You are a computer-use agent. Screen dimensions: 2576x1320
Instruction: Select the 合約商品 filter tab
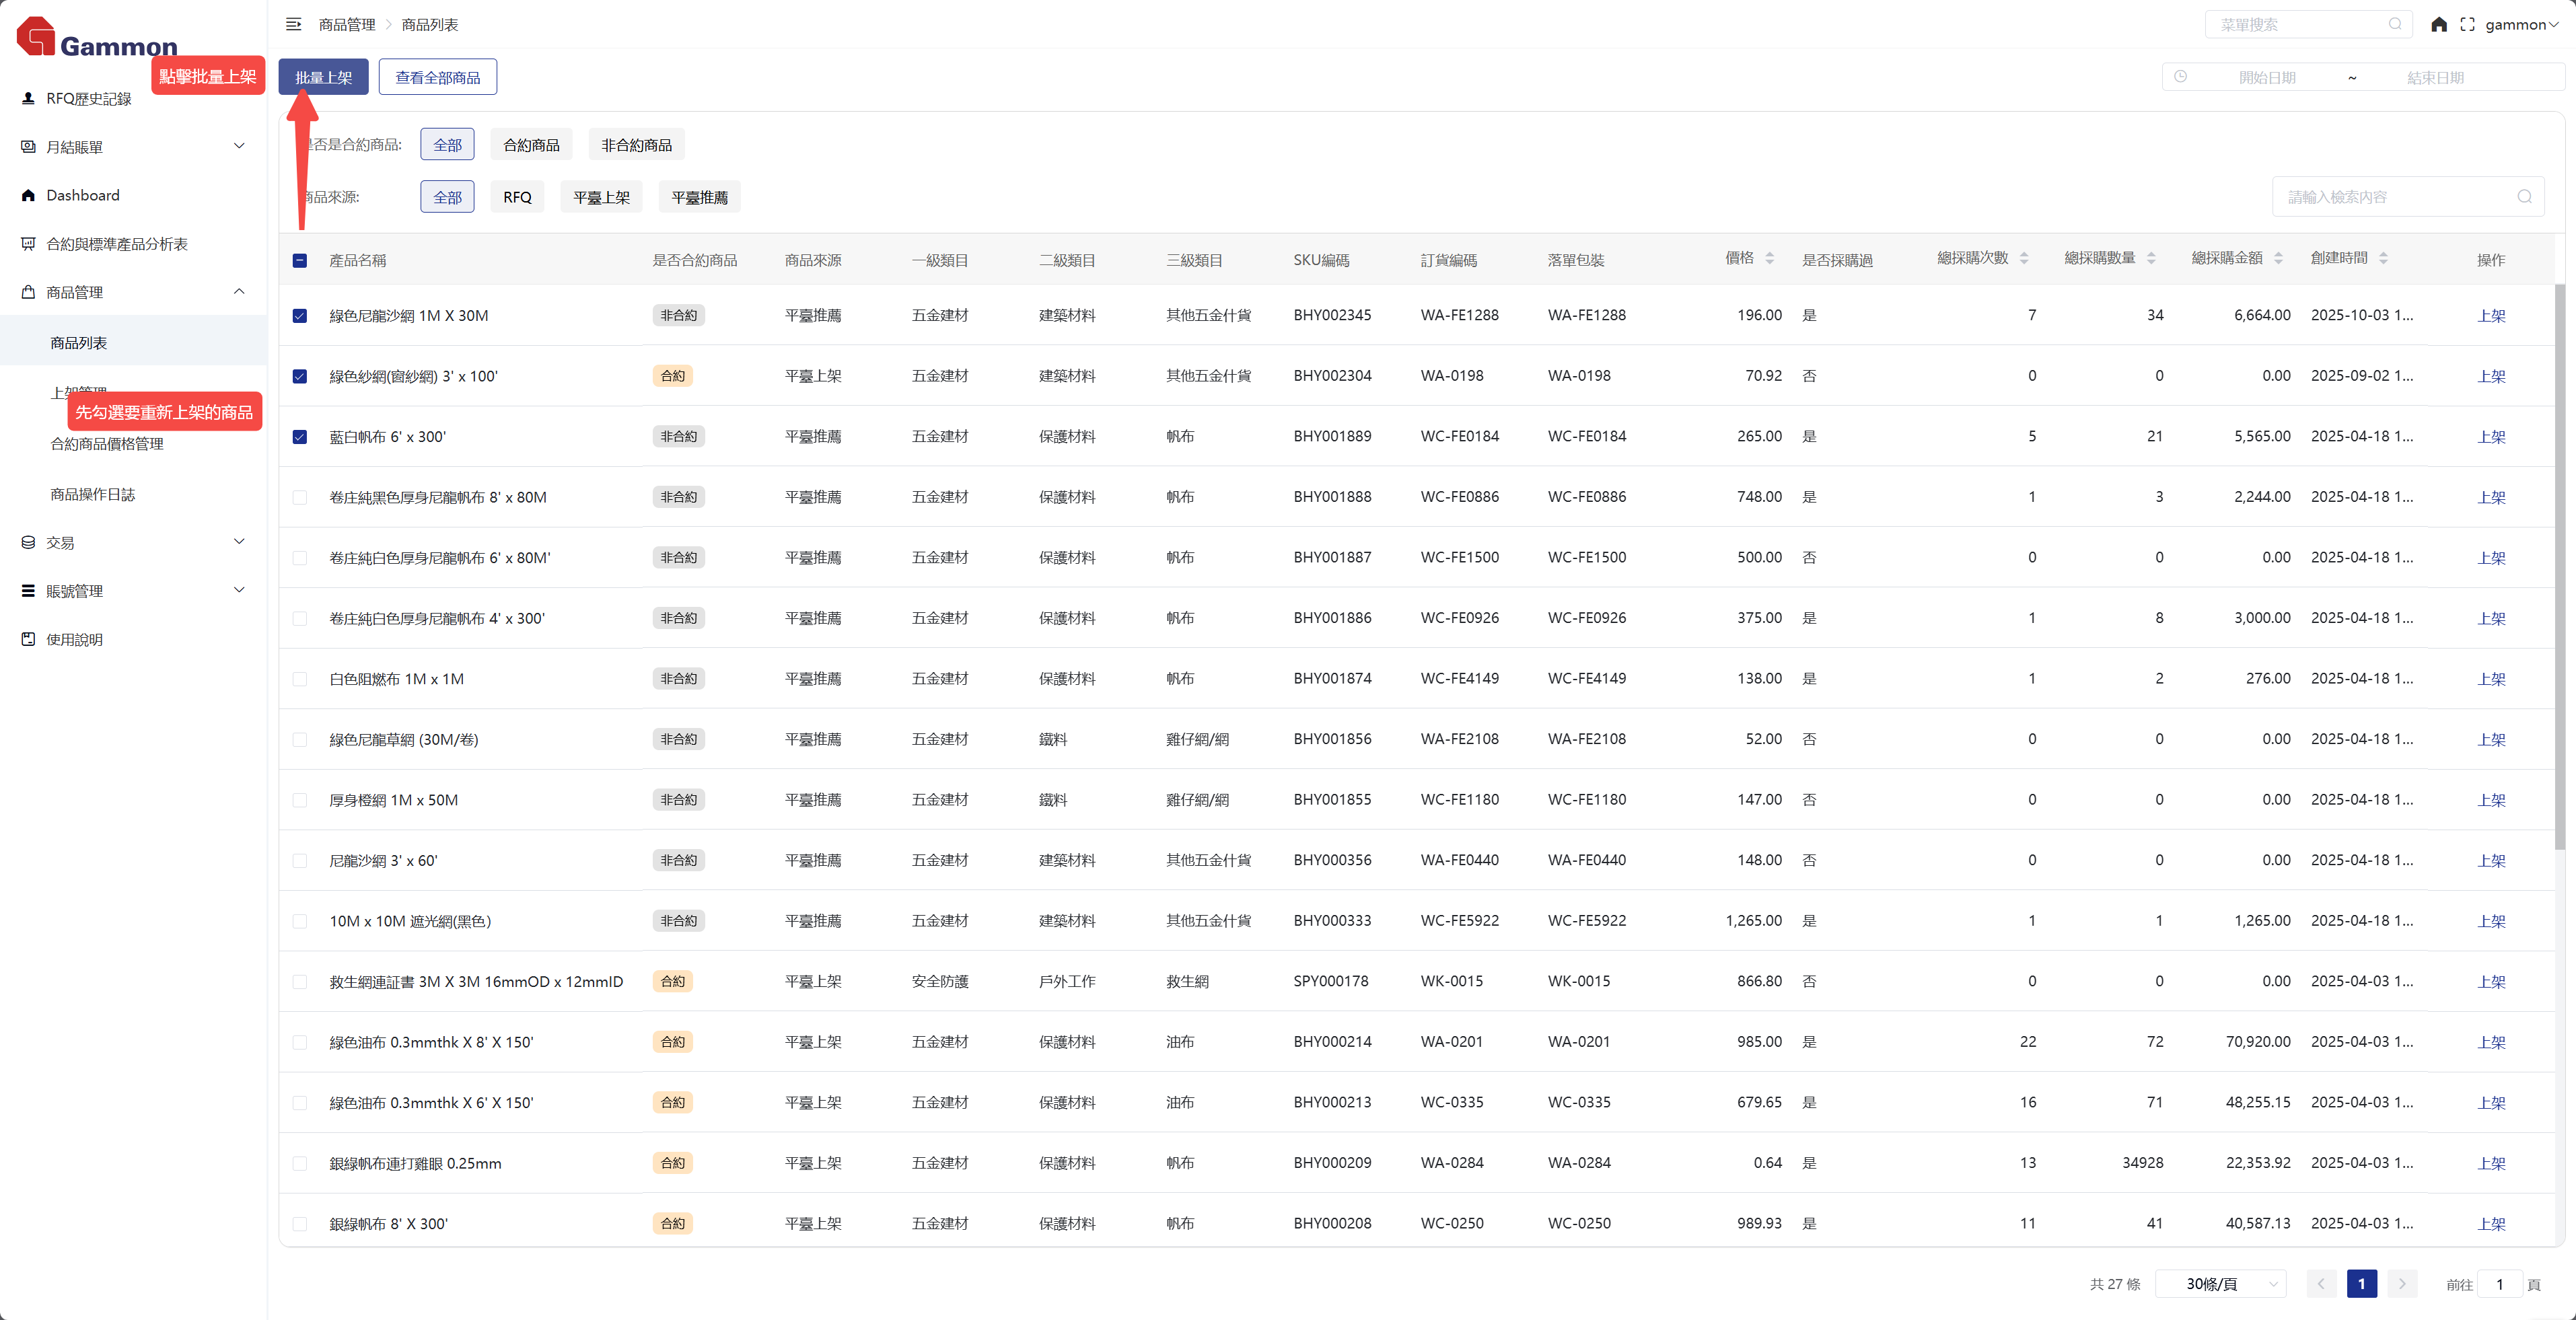tap(531, 145)
